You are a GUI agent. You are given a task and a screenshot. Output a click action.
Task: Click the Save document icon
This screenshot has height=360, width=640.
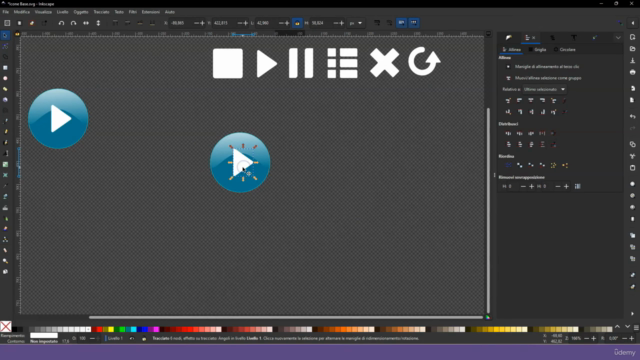633,60
